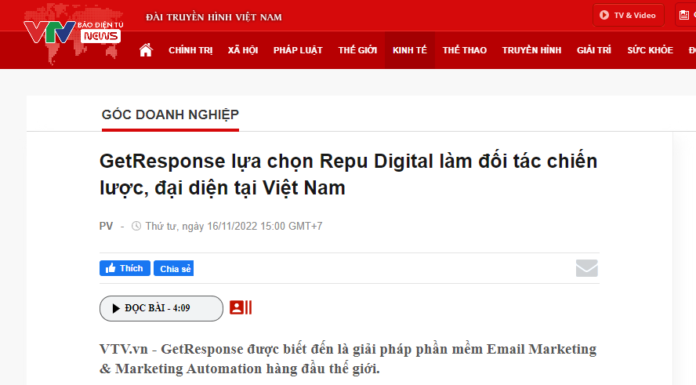Click the article headline about GetResponse
This screenshot has height=385, width=696.
348,174
